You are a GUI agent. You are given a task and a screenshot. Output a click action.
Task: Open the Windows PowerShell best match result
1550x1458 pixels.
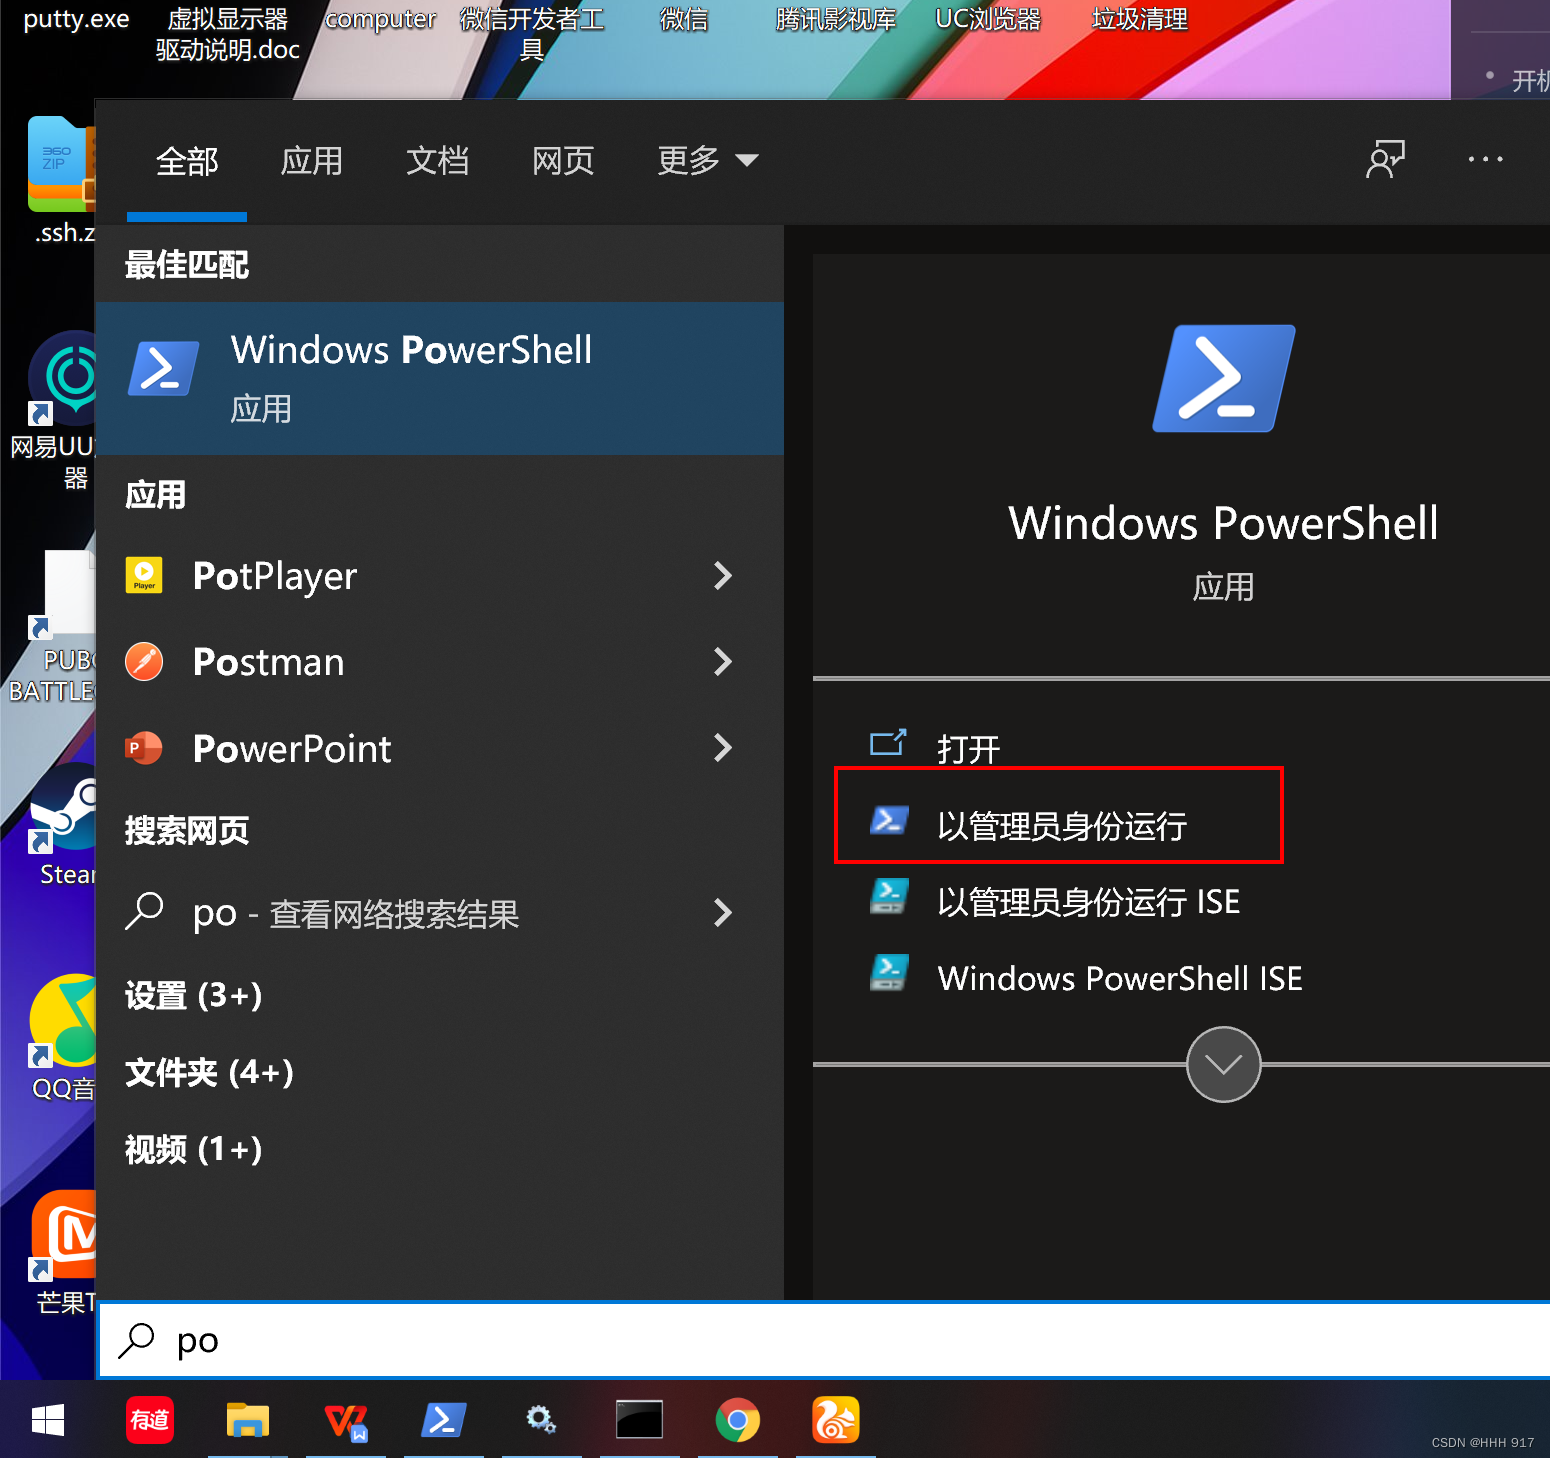point(439,379)
